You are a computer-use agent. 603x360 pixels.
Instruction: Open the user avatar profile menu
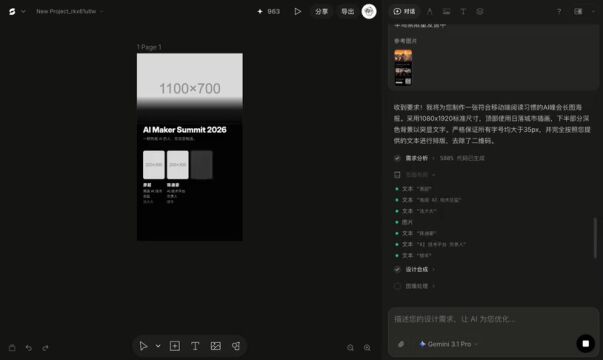pyautogui.click(x=369, y=12)
